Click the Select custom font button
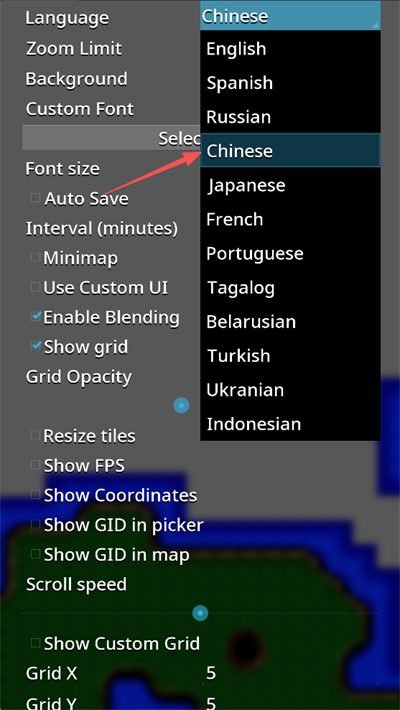400x710 pixels. [x=111, y=139]
